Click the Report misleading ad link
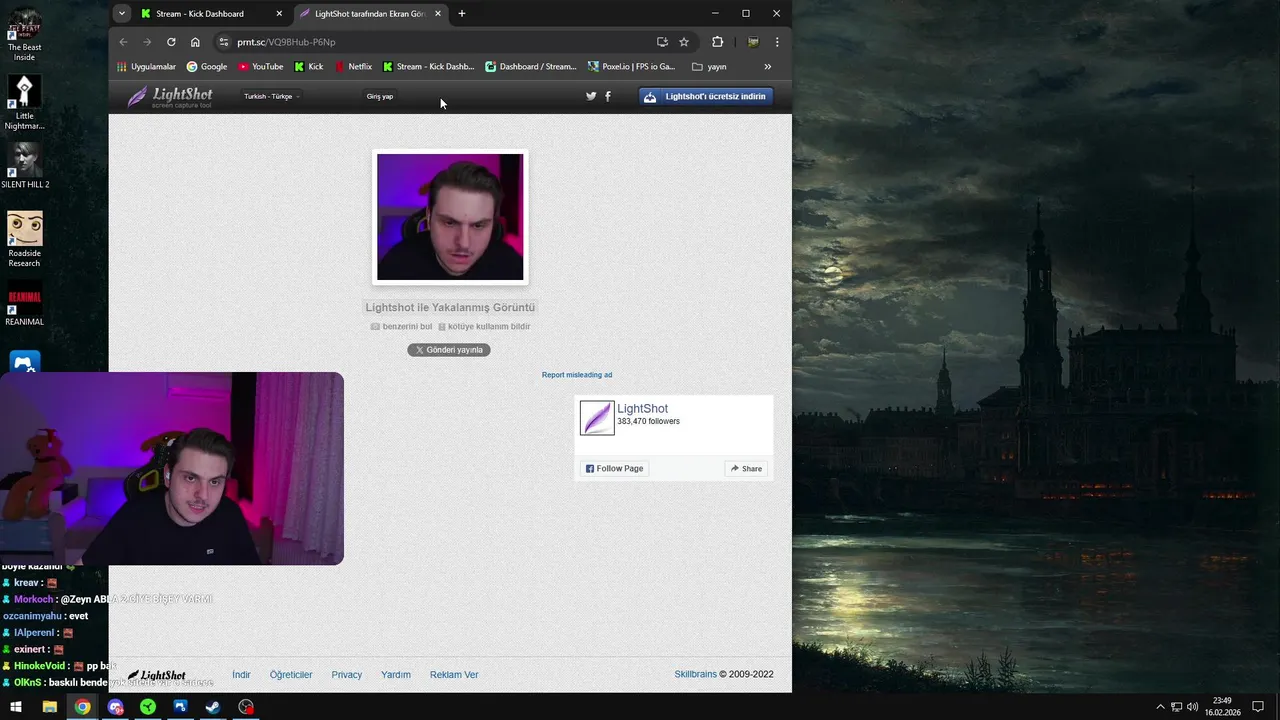The height and width of the screenshot is (720, 1280). click(x=577, y=375)
